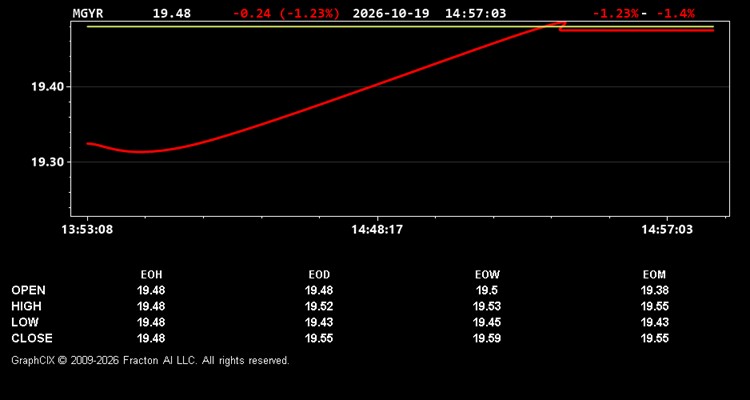Click EOD CLOSE value 19.55
Screen dimensions: 750x400
[319, 338]
